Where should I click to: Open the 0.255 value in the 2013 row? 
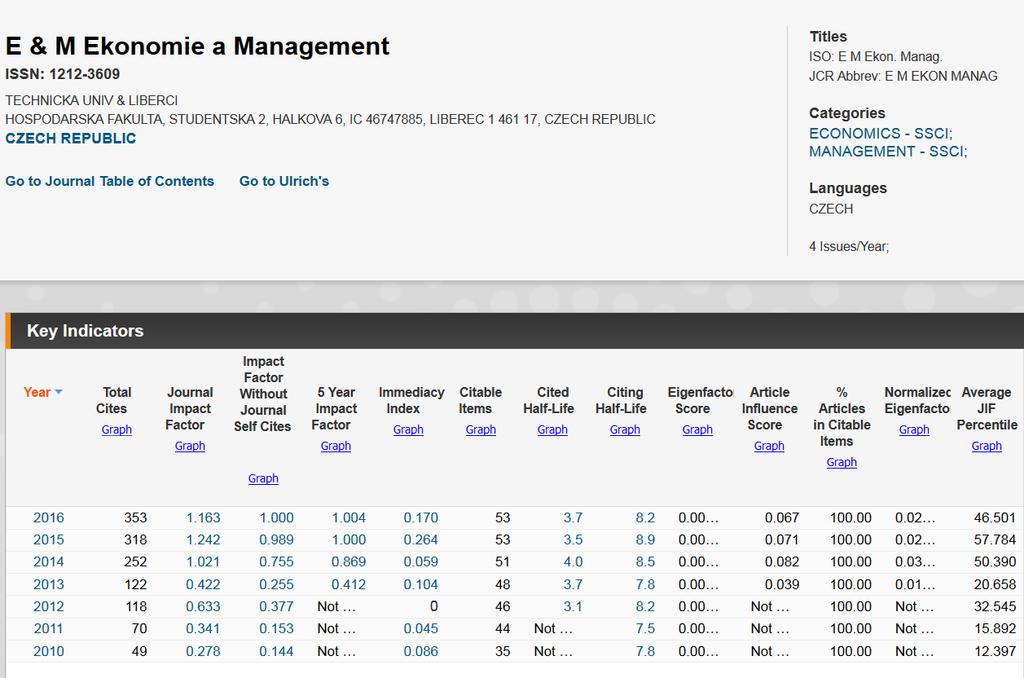click(x=276, y=585)
